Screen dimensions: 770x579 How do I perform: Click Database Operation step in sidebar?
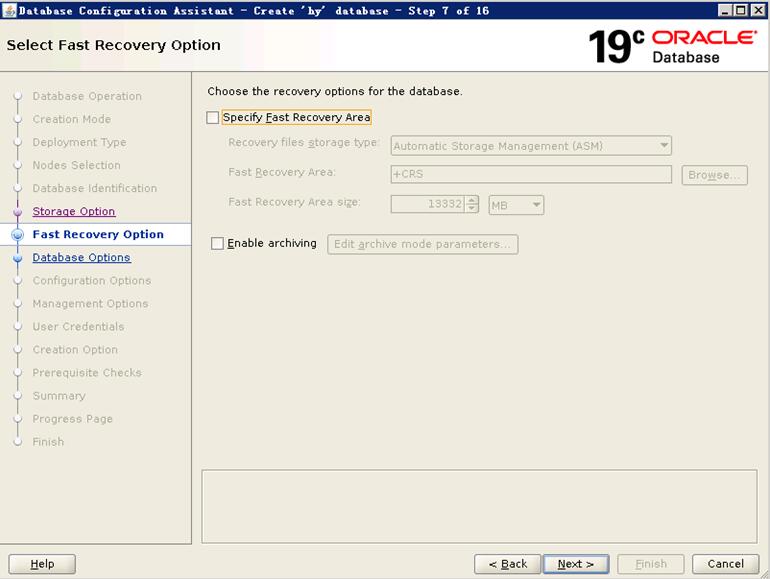click(87, 96)
